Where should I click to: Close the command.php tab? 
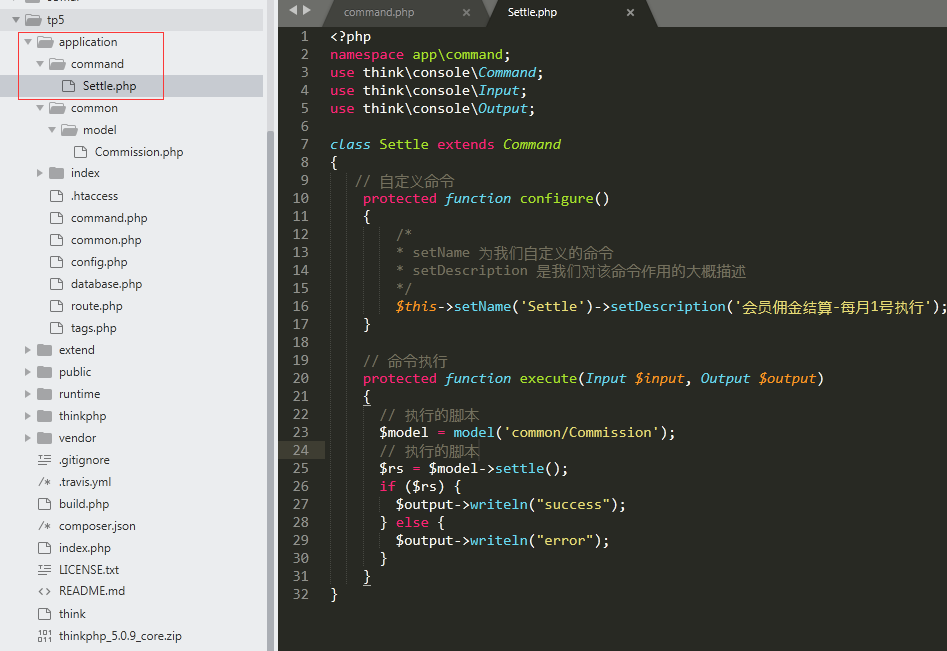coord(466,13)
